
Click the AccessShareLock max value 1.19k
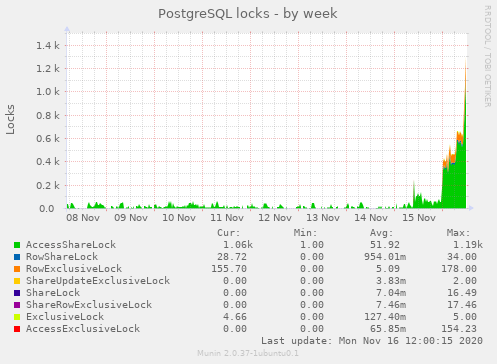(468, 245)
